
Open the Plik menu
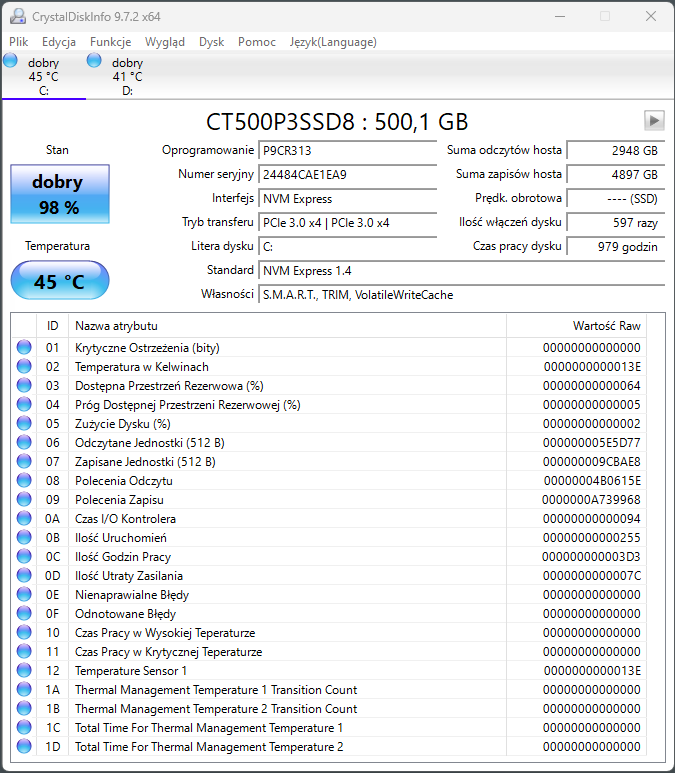[x=19, y=42]
